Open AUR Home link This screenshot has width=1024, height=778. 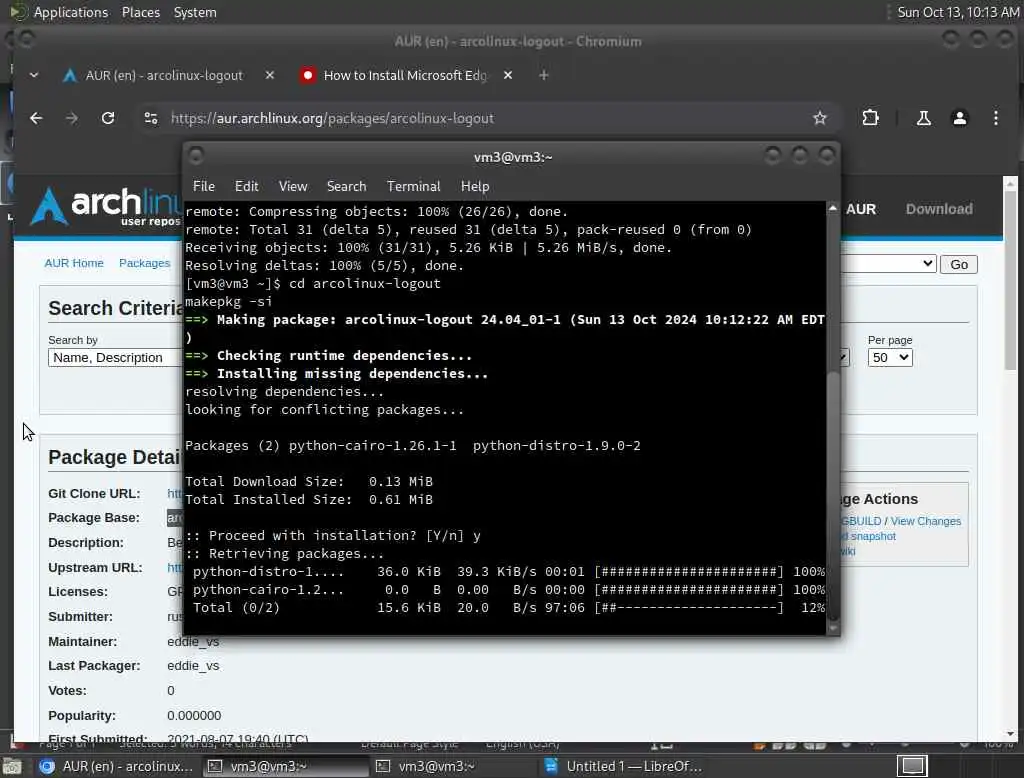tap(74, 263)
